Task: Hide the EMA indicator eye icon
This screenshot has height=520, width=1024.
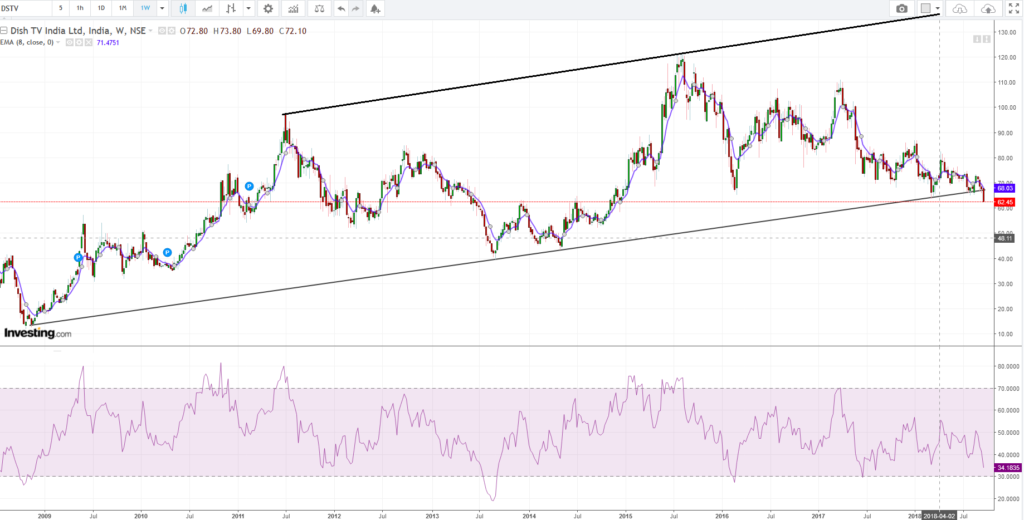Action: pos(70,42)
